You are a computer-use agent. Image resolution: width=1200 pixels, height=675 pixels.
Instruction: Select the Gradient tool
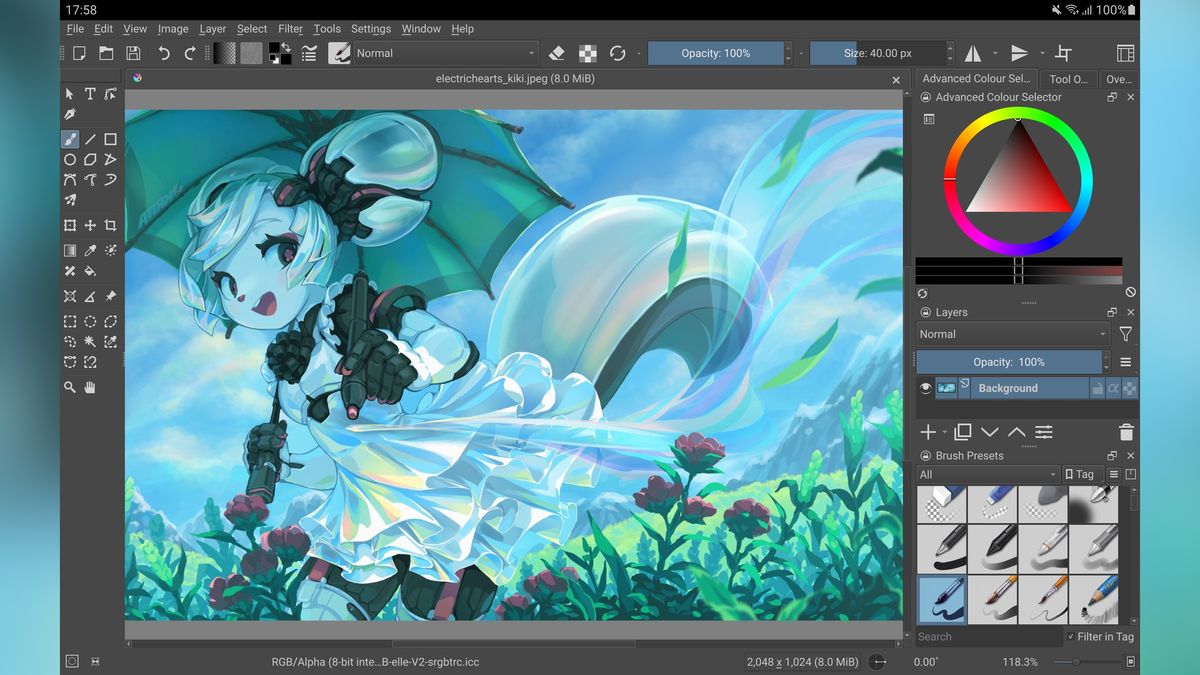point(70,250)
